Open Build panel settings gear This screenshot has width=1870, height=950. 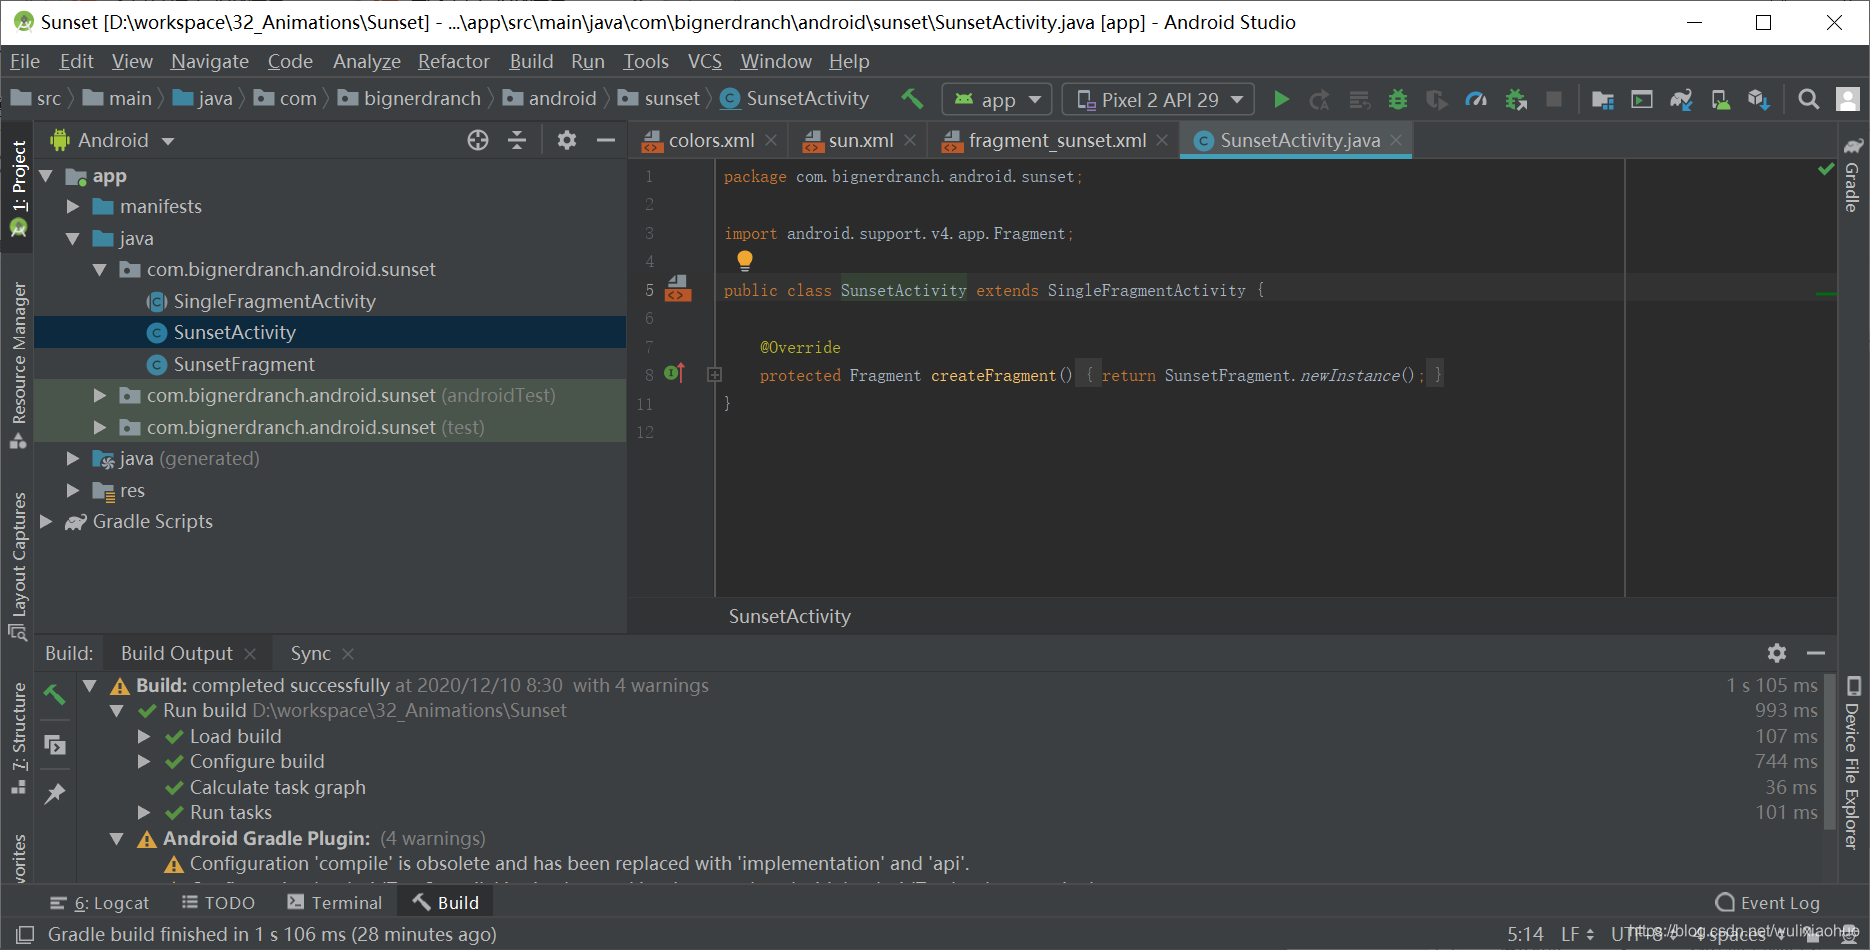(x=1777, y=653)
